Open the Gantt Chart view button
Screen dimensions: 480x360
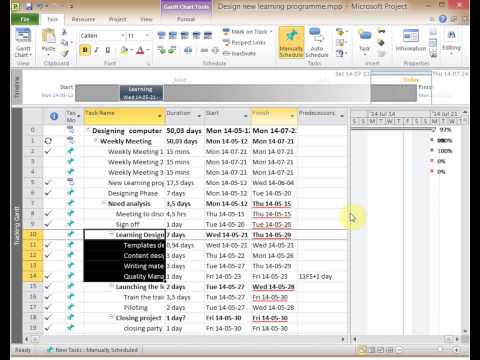pyautogui.click(x=23, y=43)
